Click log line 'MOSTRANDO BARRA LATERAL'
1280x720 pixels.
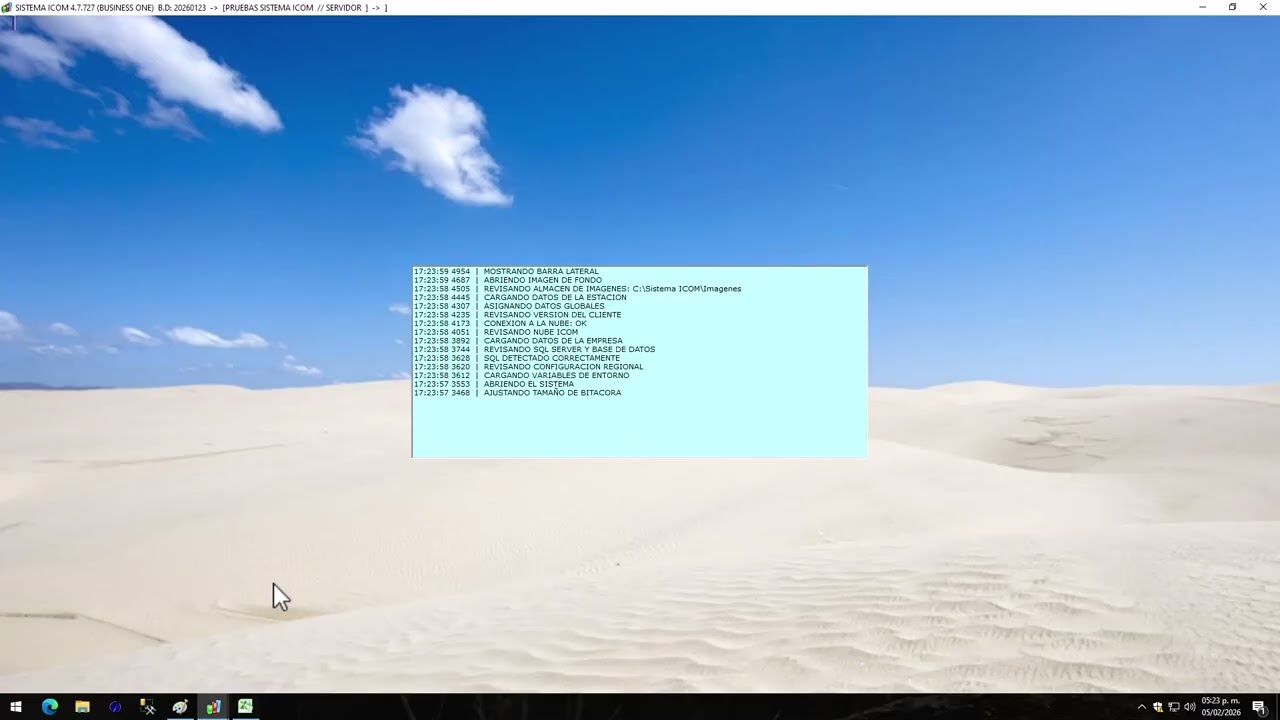(506, 271)
